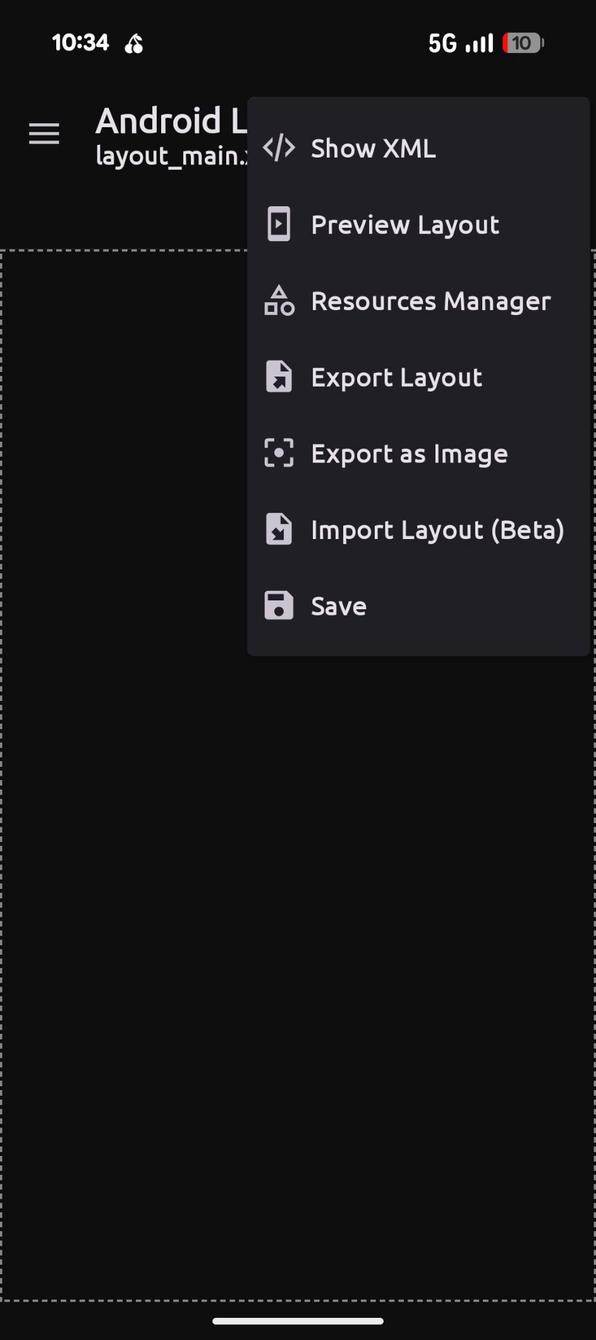Click the Preview Layout phone icon
Viewport: 596px width, 1340px height.
coord(278,224)
